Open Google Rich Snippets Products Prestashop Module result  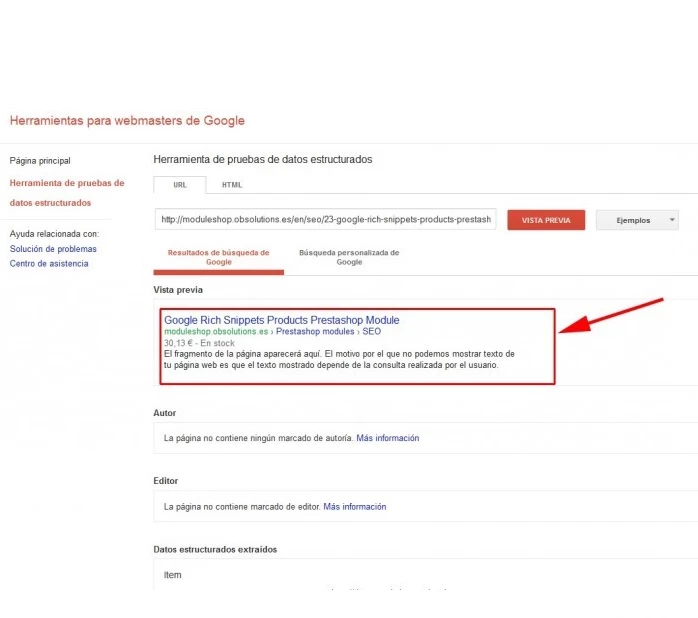[x=282, y=320]
